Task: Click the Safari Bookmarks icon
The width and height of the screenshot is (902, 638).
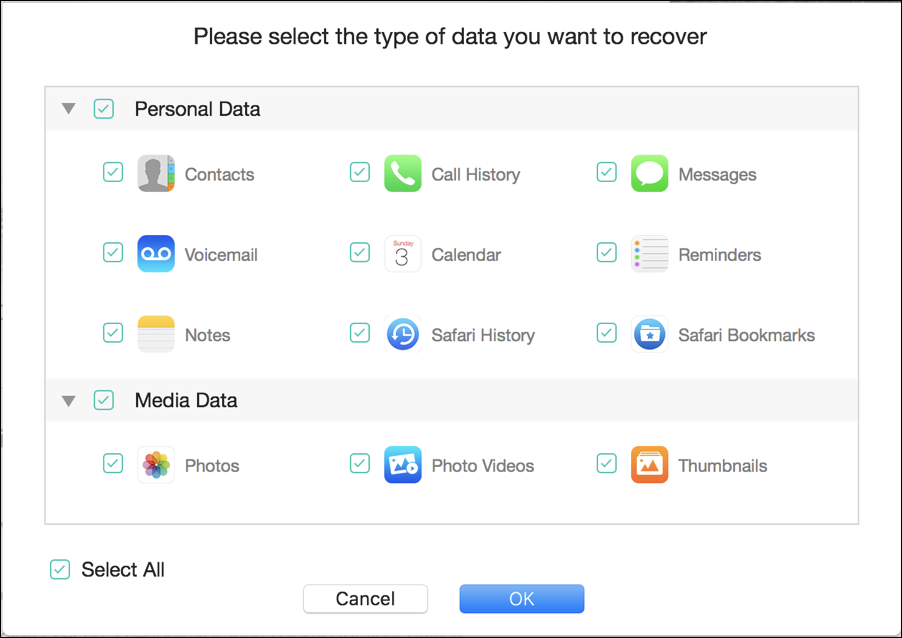Action: [650, 334]
